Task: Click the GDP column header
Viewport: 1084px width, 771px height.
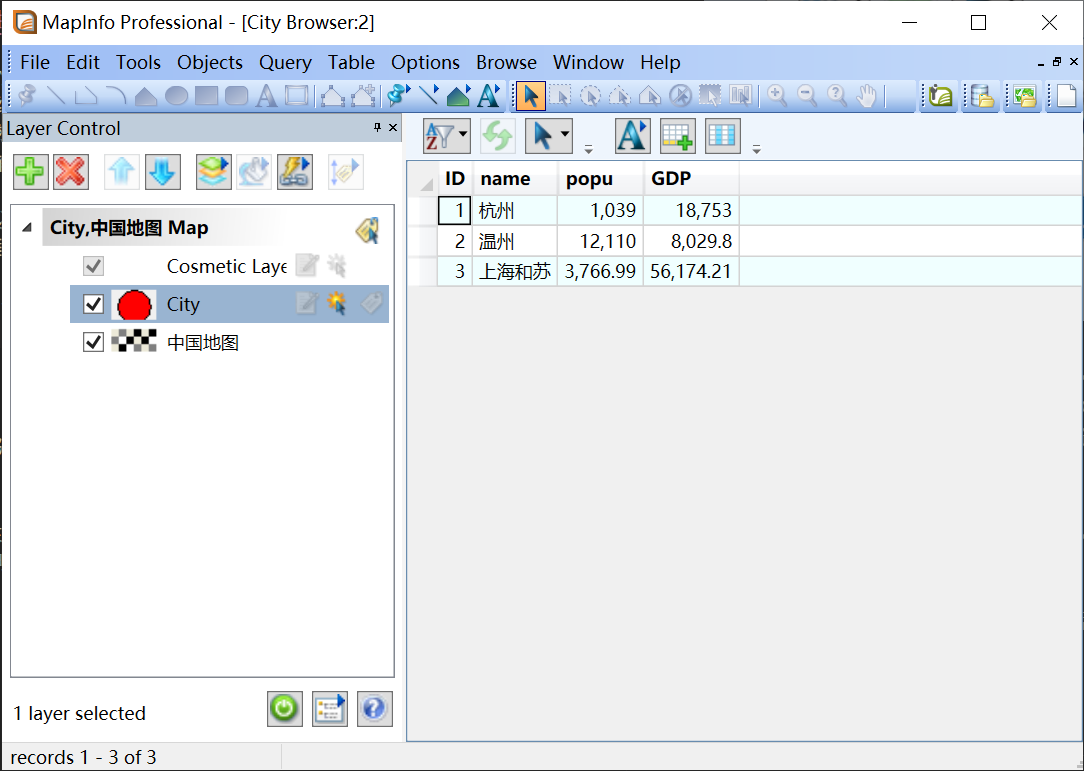Action: click(x=691, y=178)
